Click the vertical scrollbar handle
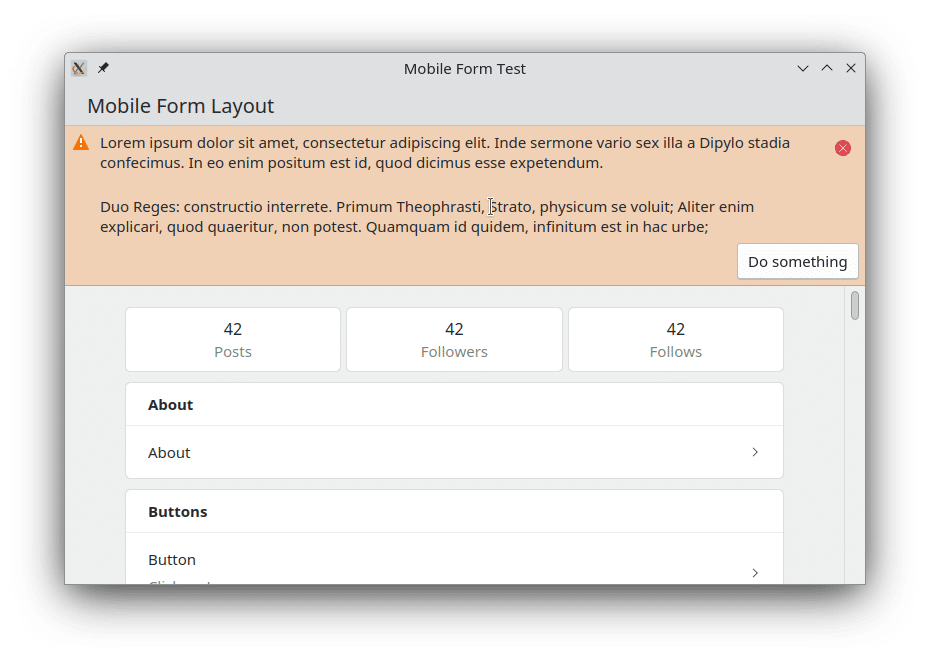 [855, 306]
